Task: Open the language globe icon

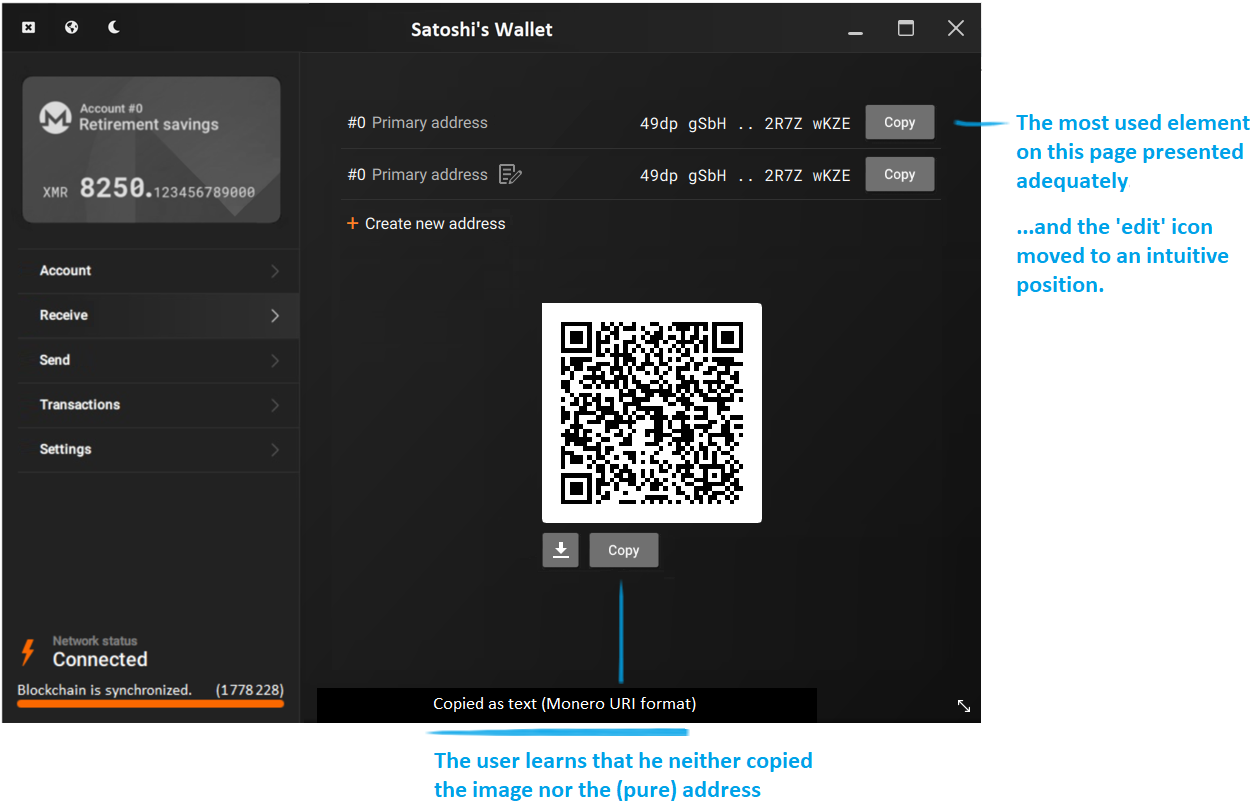Action: coord(72,28)
